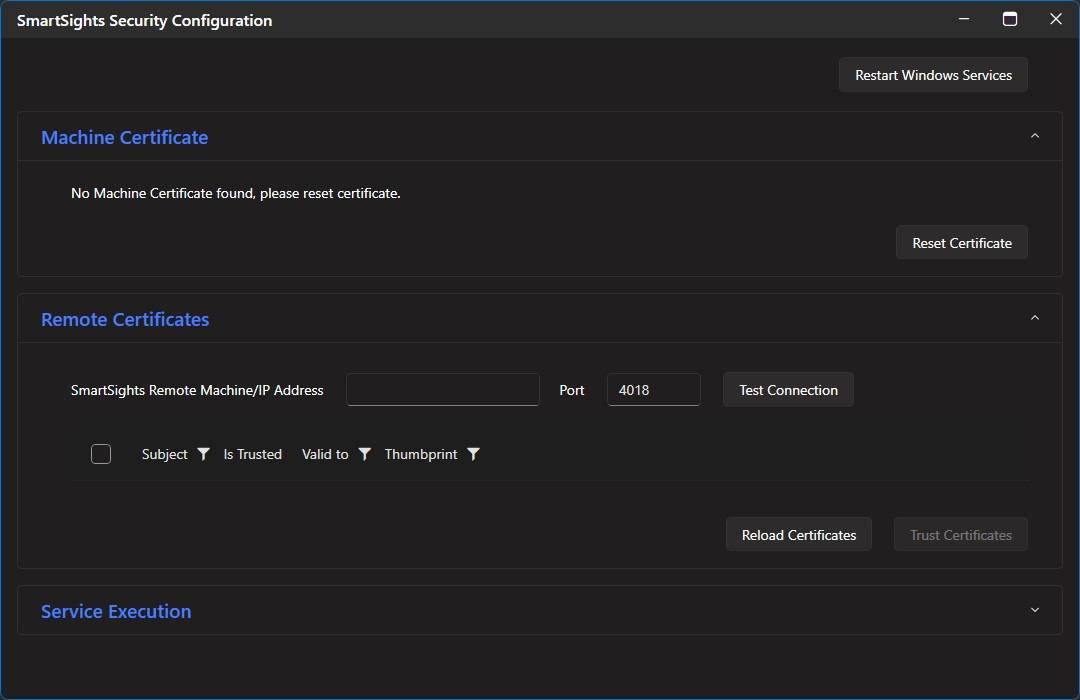Click the Remote Certificates heading

pyautogui.click(x=125, y=319)
